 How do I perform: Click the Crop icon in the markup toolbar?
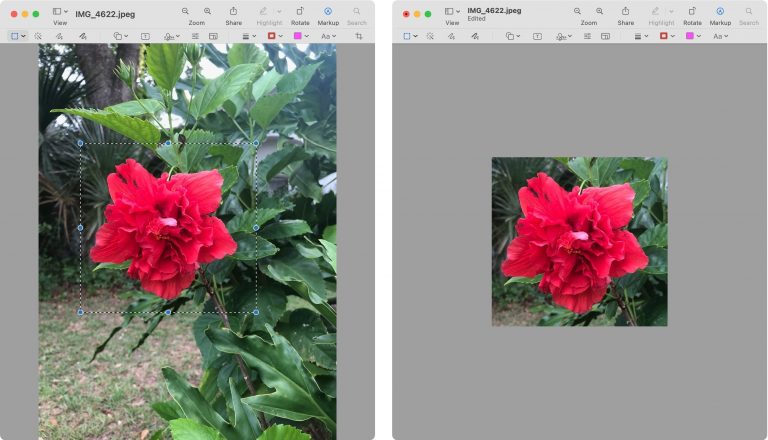pyautogui.click(x=359, y=36)
